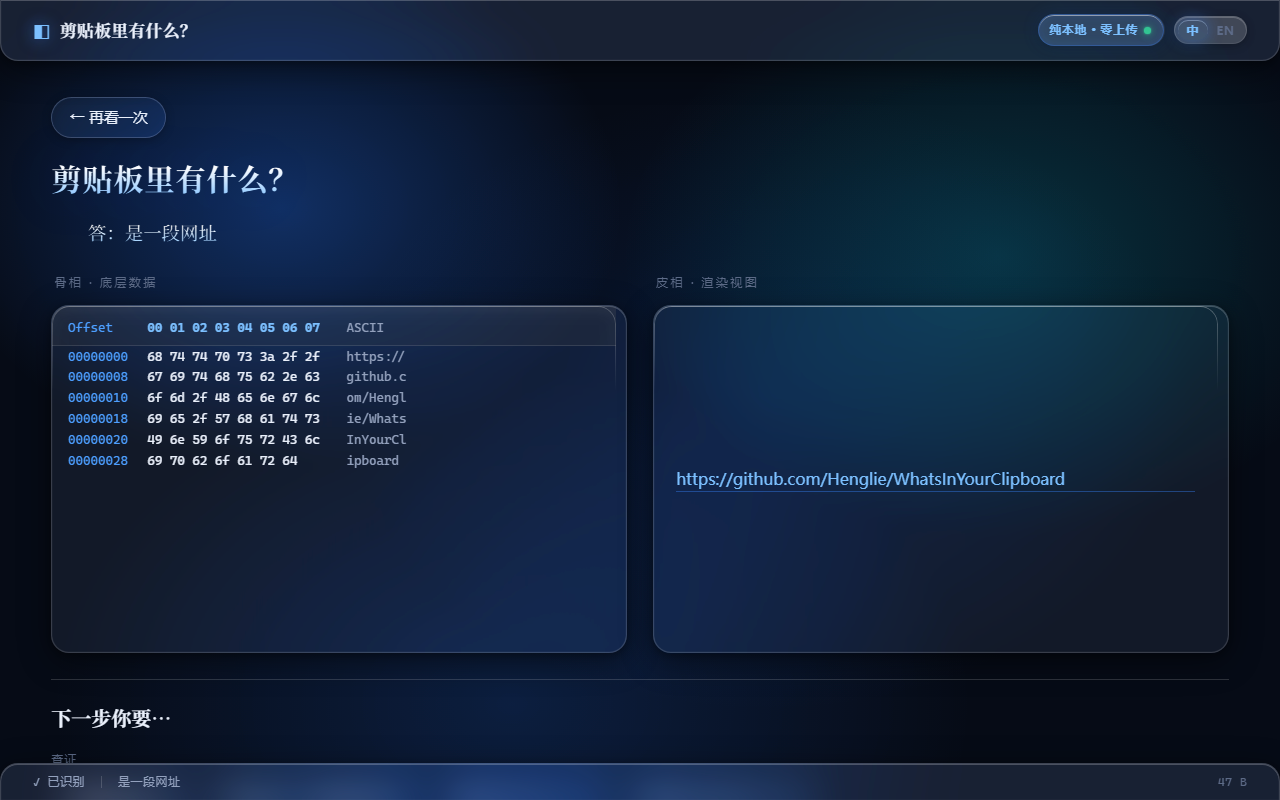
Task: Click ASCII text https://
Action: (375, 357)
